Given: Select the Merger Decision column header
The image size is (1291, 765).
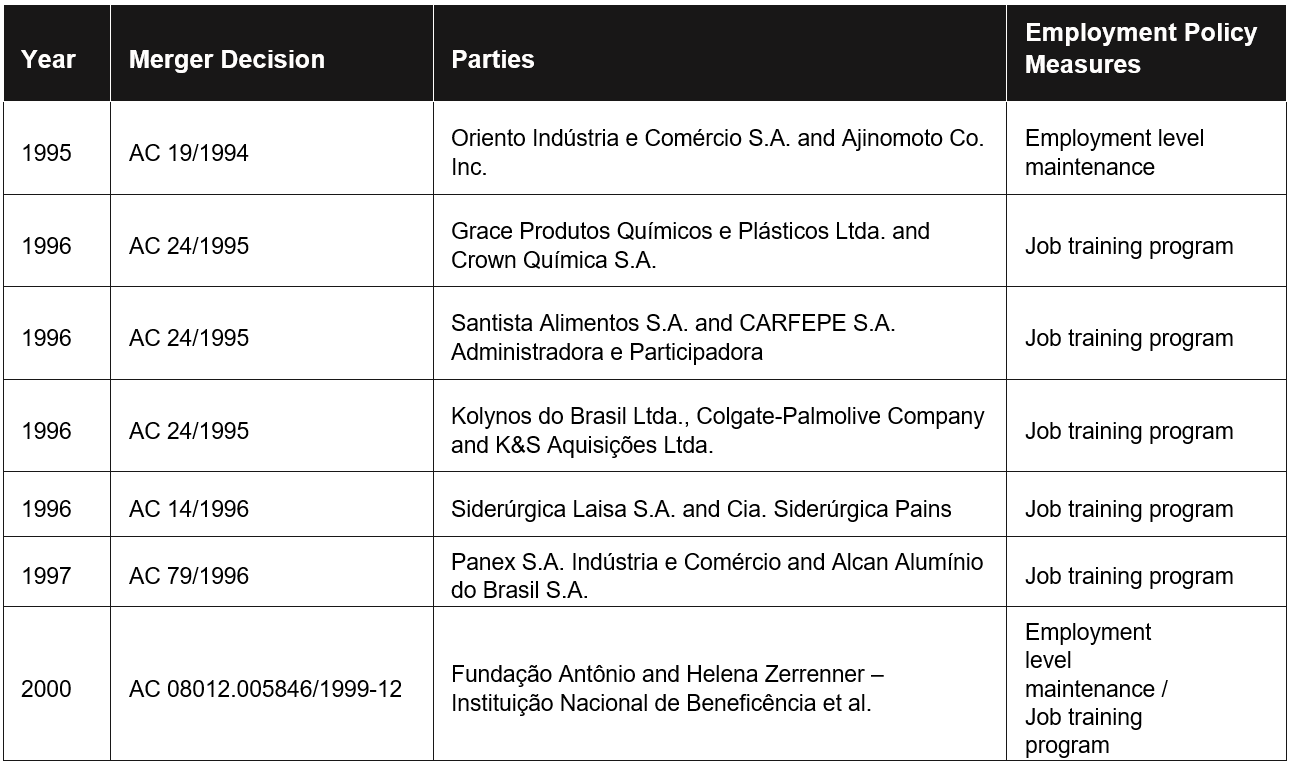Looking at the screenshot, I should click(272, 54).
